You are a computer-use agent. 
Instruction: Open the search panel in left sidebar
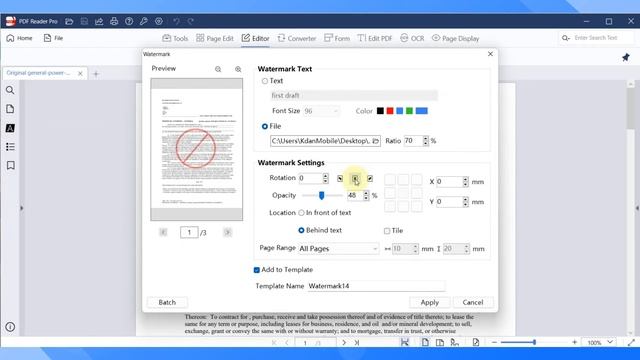point(10,90)
